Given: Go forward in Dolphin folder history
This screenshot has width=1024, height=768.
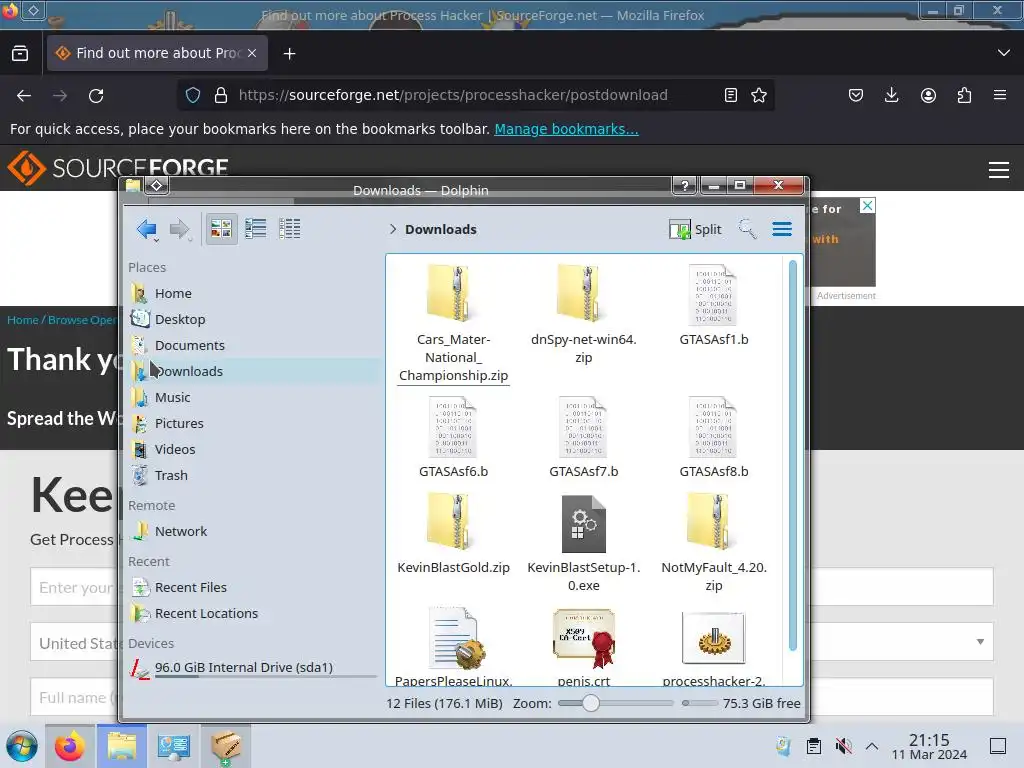Looking at the screenshot, I should pos(179,229).
